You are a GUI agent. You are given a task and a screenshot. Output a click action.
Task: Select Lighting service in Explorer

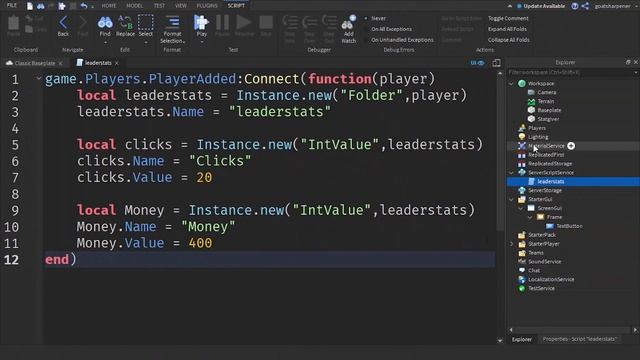(x=538, y=137)
